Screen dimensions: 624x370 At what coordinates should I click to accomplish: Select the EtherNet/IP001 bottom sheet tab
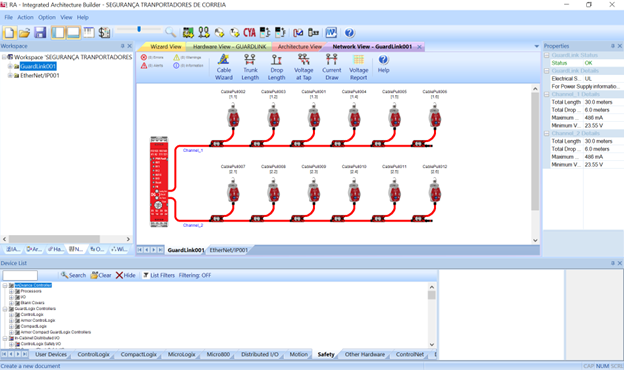(x=228, y=250)
